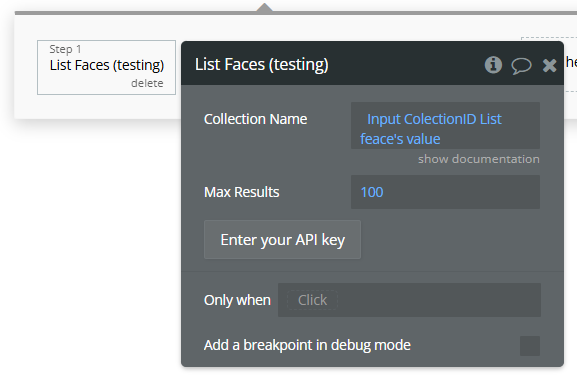
Task: Click the Step 1 caption in the action box
Action: (65, 49)
